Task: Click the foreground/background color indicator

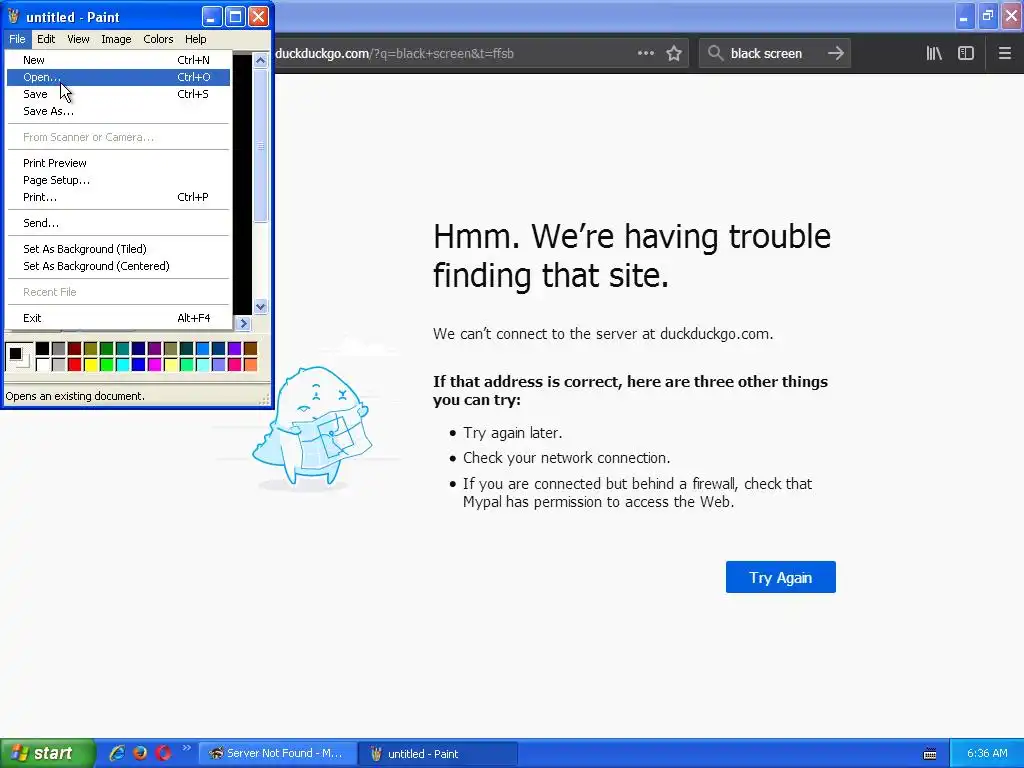Action: pos(18,357)
